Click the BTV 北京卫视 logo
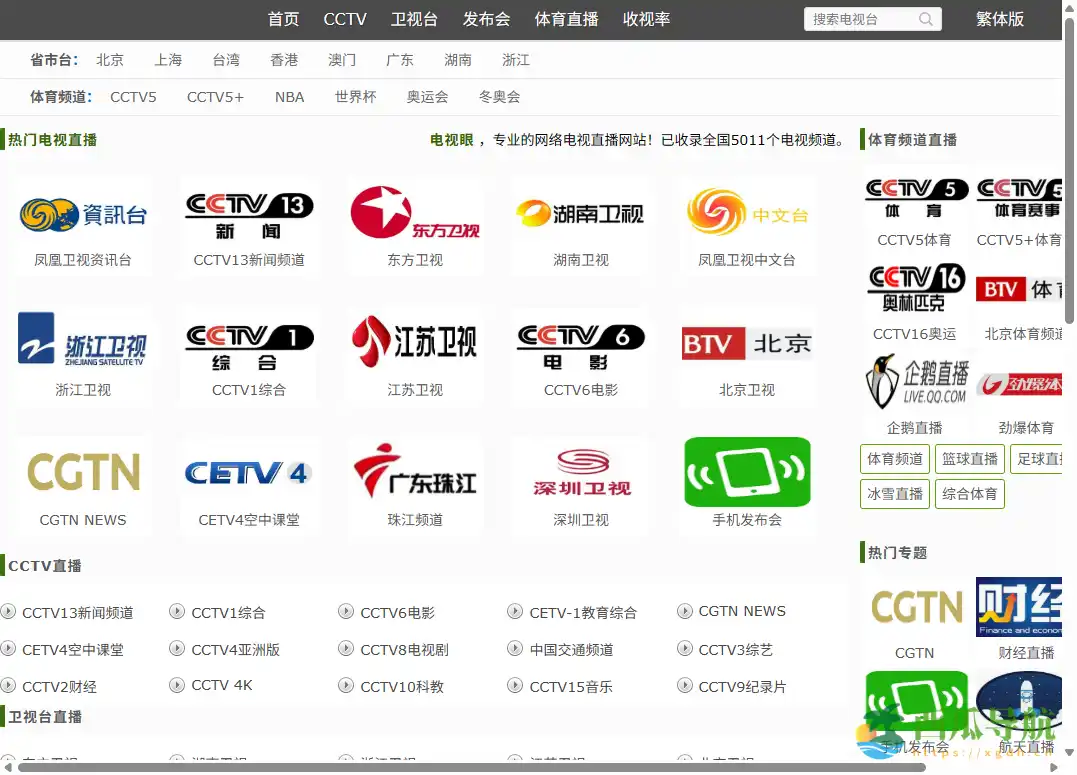This screenshot has width=1077, height=775. [x=747, y=342]
